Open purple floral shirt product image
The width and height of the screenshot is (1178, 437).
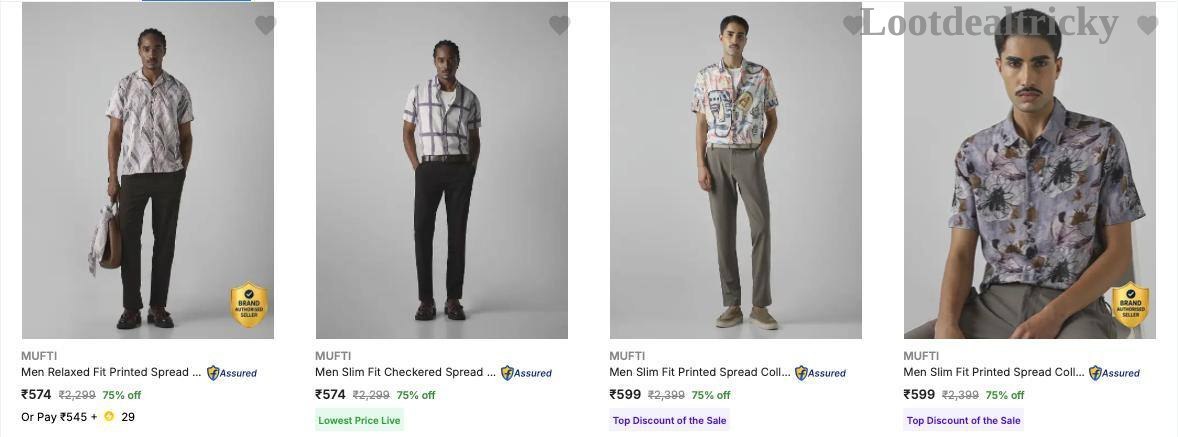point(1029,170)
